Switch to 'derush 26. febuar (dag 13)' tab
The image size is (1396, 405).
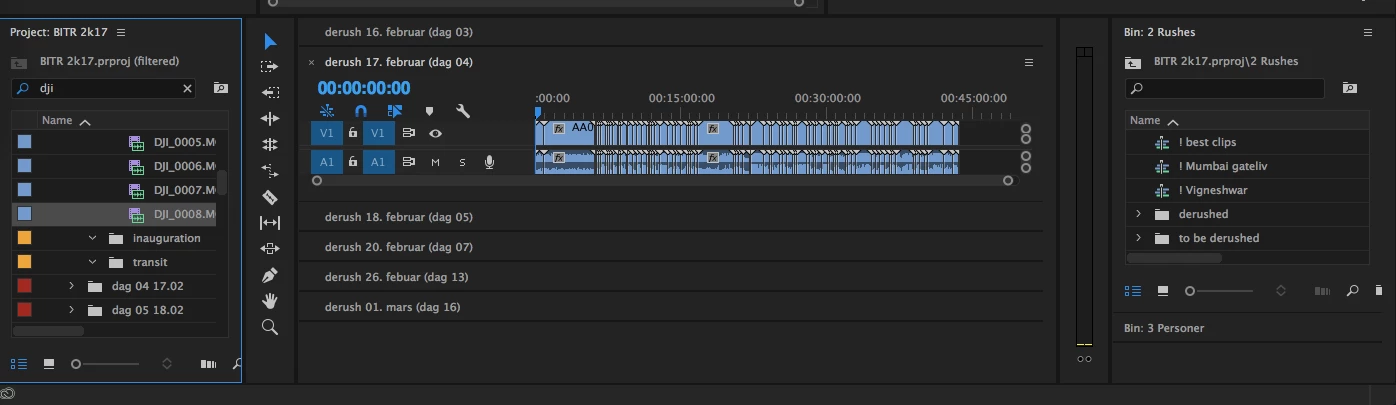pos(396,277)
